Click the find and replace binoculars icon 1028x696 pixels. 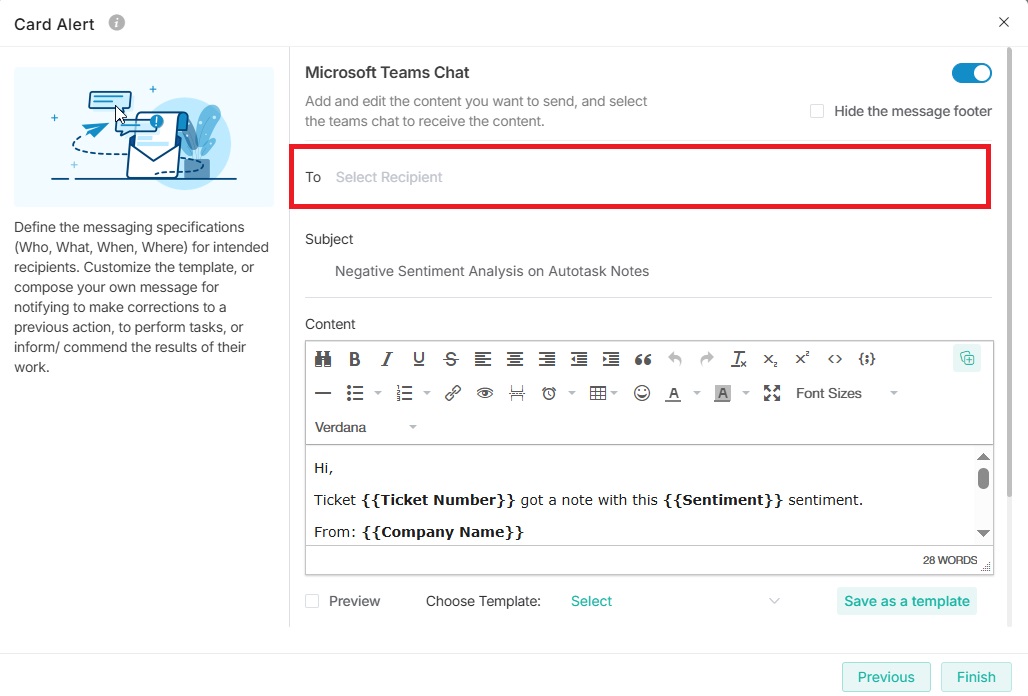pos(323,359)
